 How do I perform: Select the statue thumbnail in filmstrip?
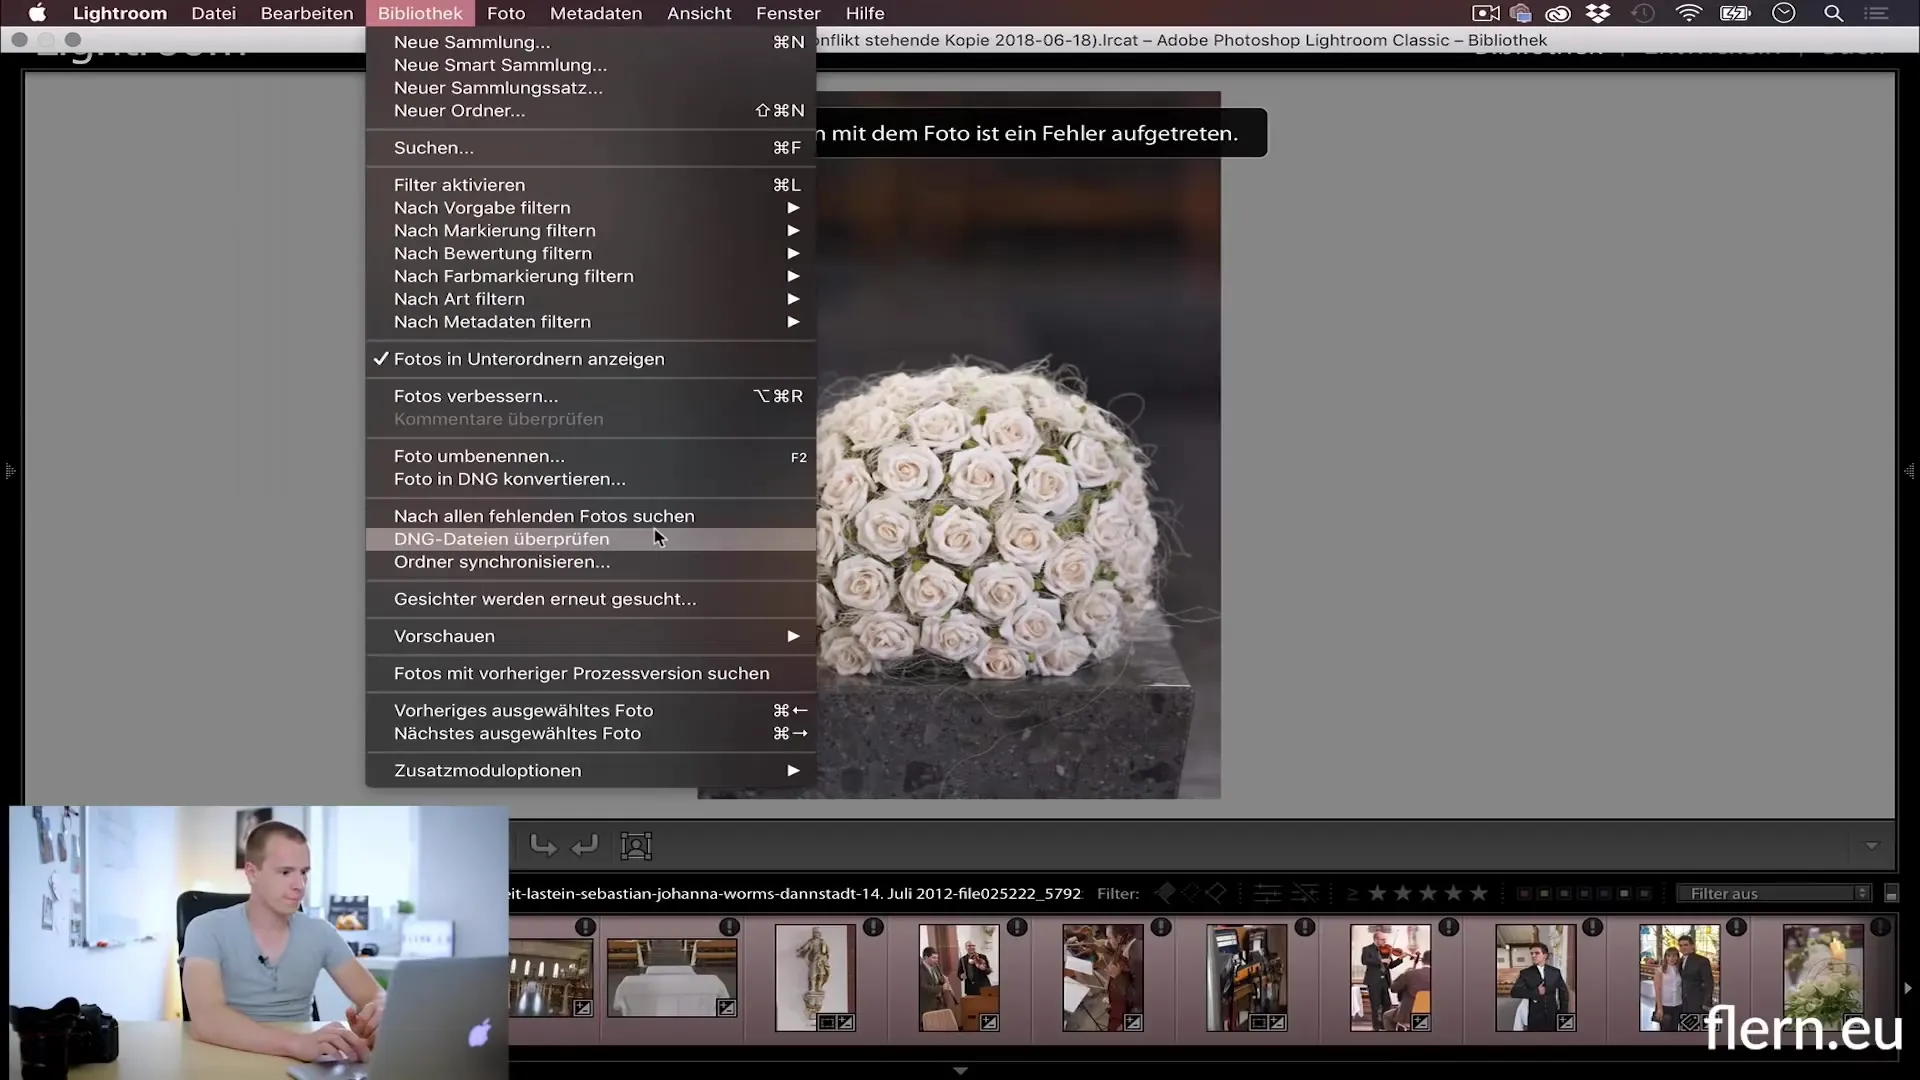click(x=816, y=977)
